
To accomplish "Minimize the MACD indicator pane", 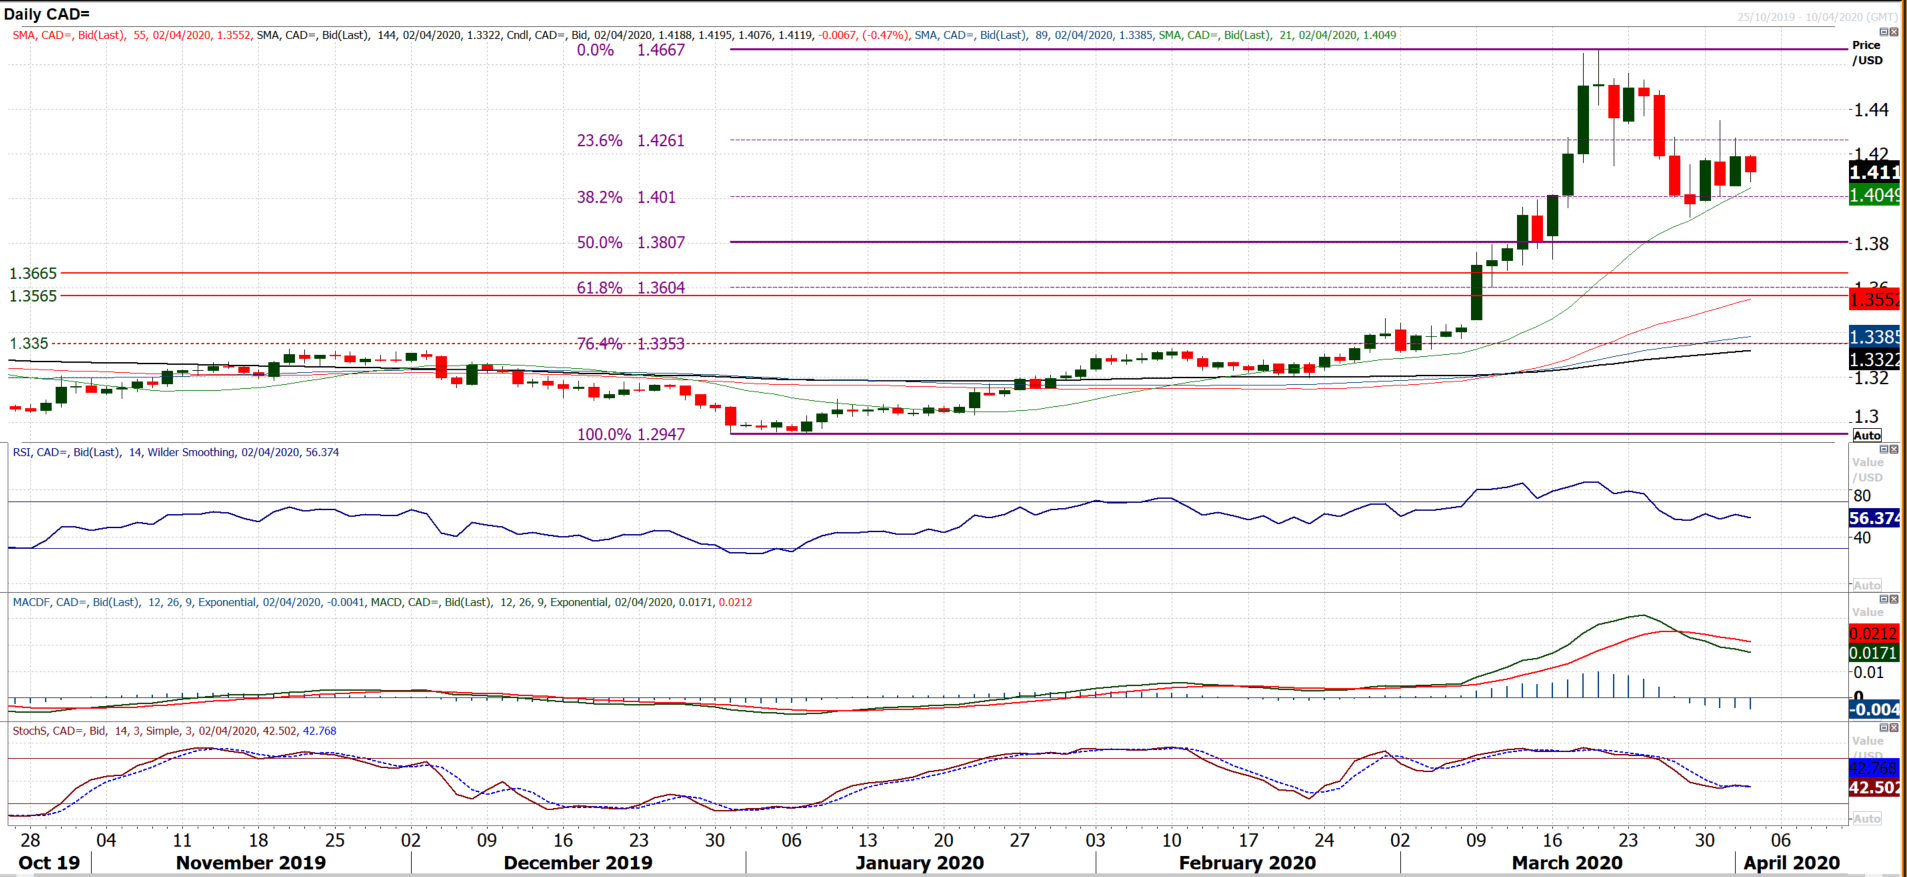I will 1884,599.
